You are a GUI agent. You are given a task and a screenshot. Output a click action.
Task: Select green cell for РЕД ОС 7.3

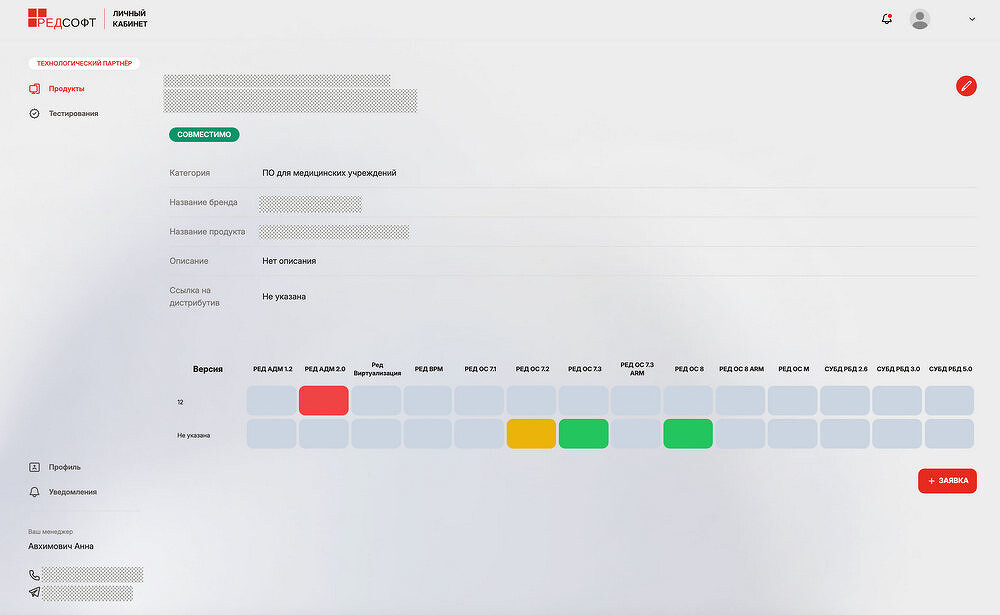583,434
